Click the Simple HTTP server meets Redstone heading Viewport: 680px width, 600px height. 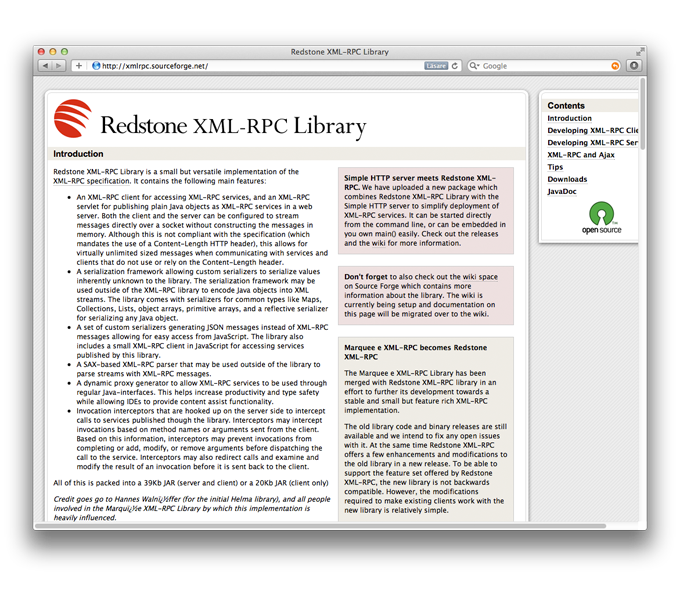point(420,183)
